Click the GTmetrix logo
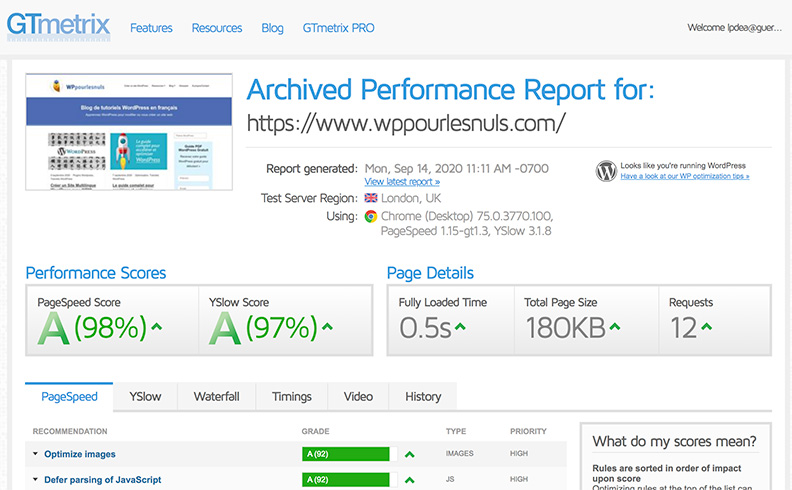Screen dimensions: 792x490 pyautogui.click(x=58, y=26)
